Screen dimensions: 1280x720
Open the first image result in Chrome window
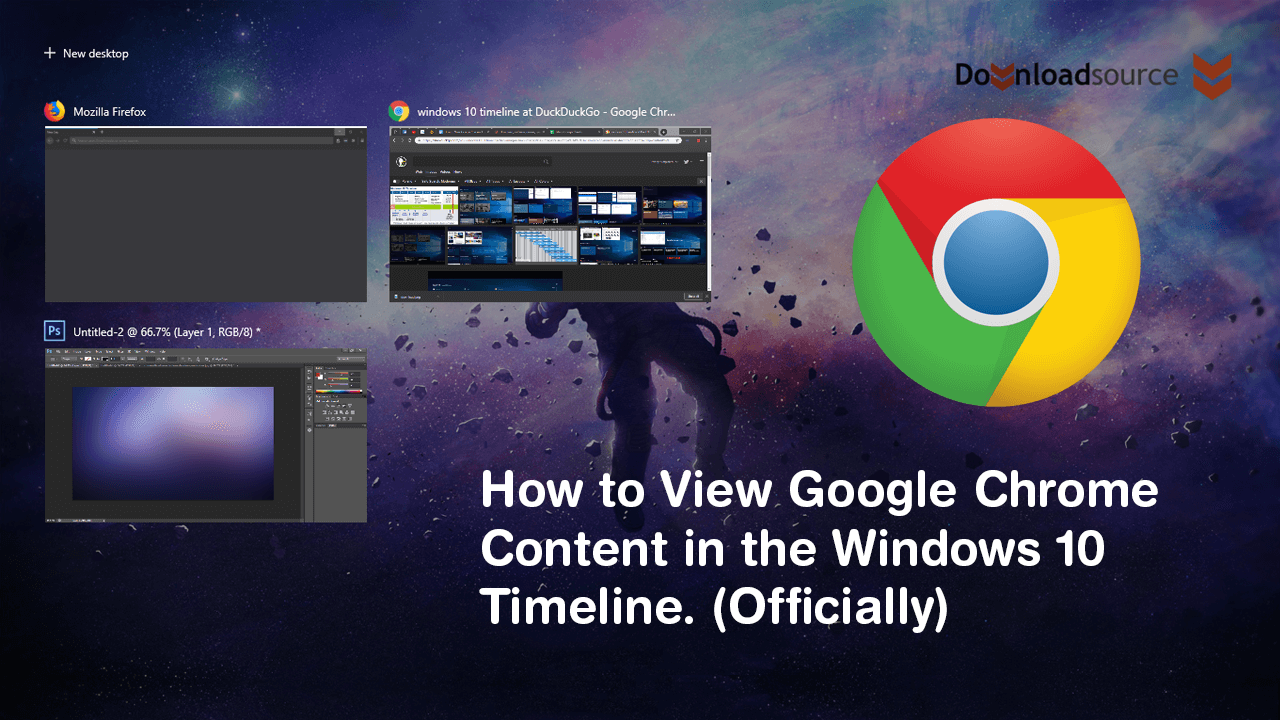[x=423, y=205]
